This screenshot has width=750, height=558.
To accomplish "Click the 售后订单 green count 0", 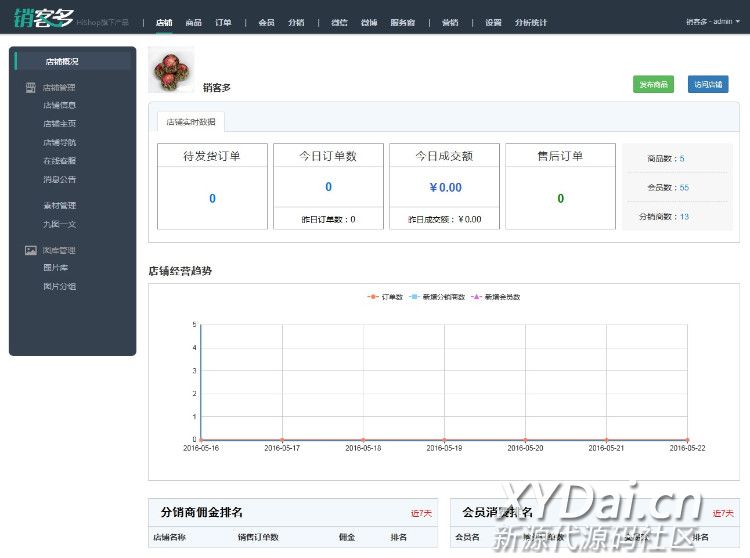I will [x=561, y=198].
